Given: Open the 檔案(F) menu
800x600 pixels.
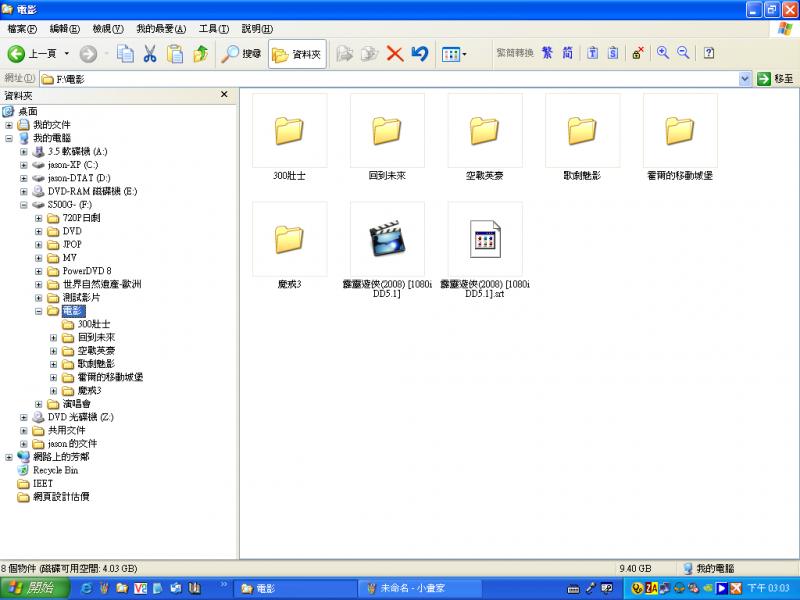Looking at the screenshot, I should click(22, 29).
